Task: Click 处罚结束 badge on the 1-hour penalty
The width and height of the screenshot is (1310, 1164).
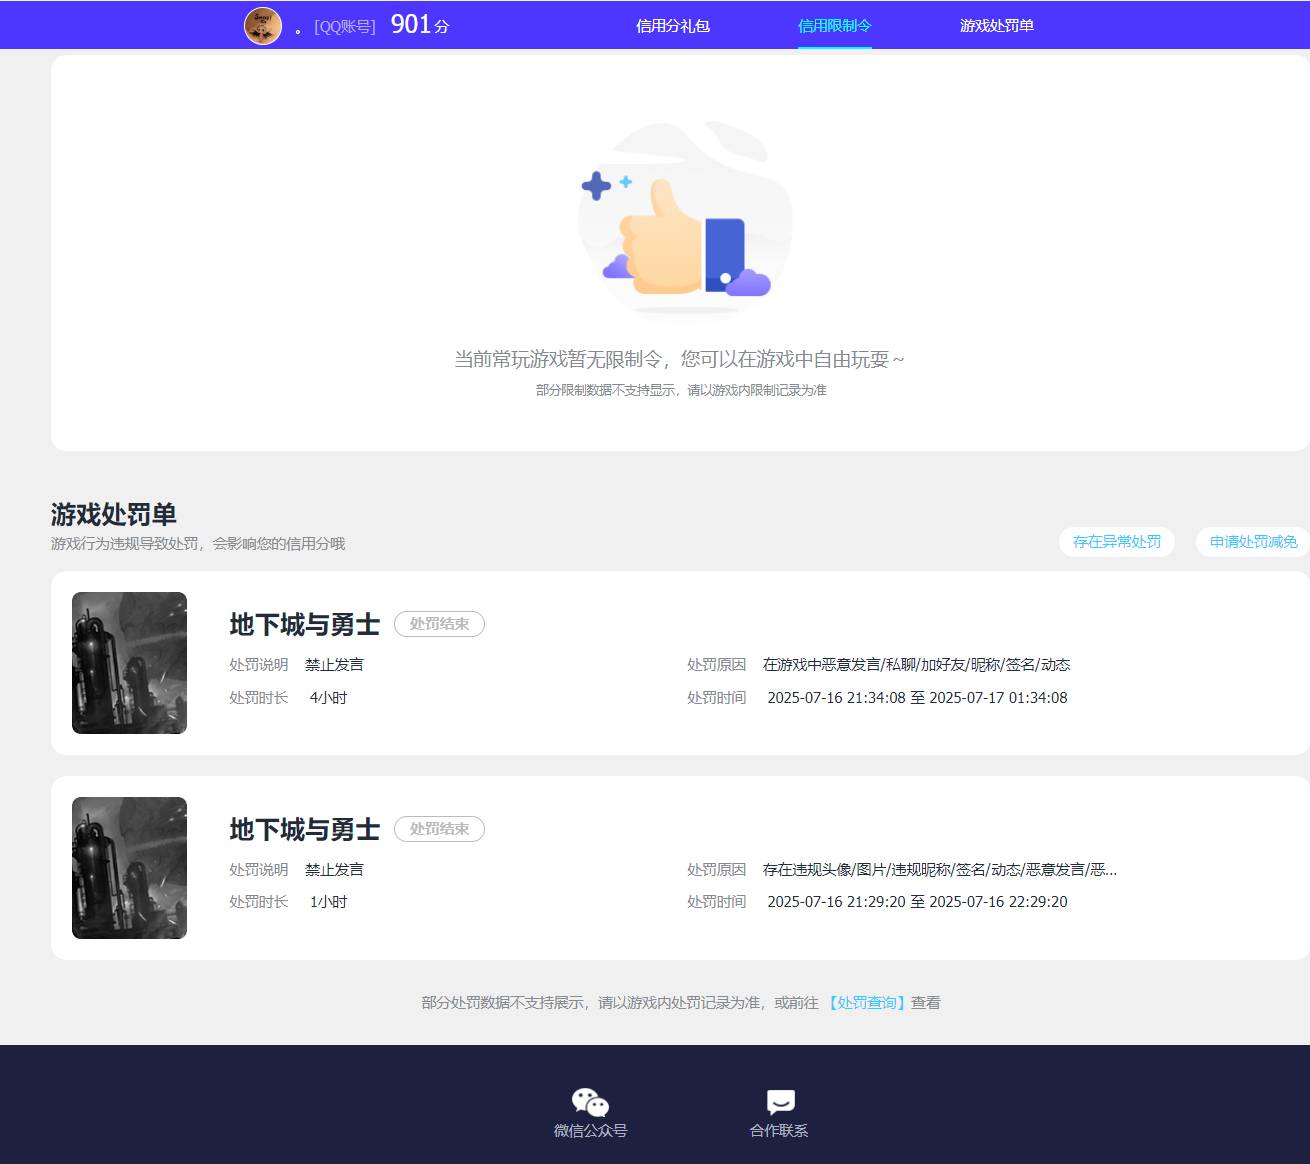Action: click(x=439, y=829)
